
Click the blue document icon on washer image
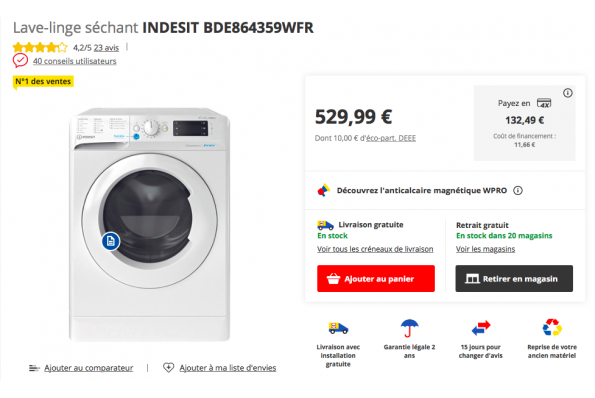[110, 241]
